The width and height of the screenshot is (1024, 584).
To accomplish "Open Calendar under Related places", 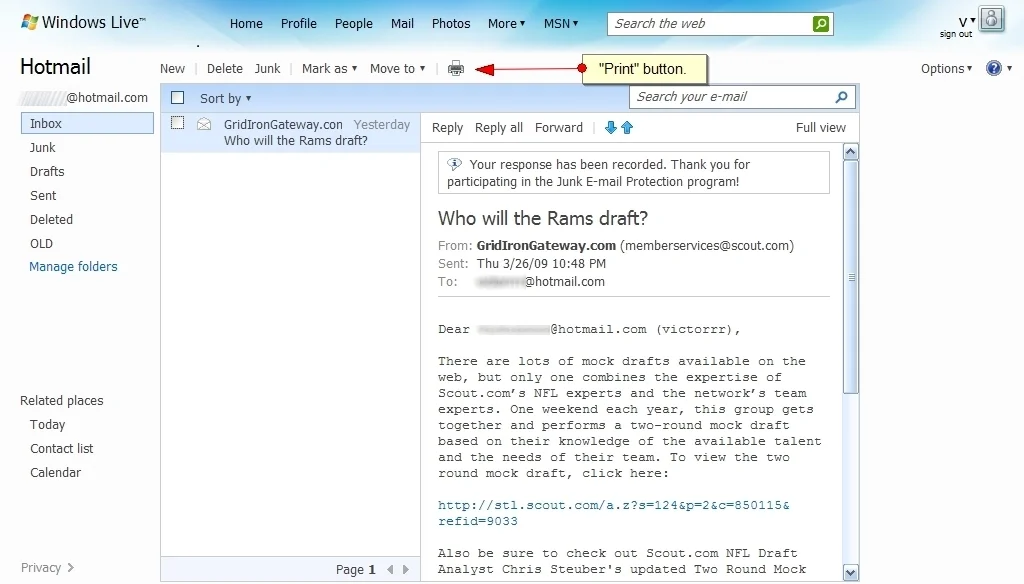I will (56, 473).
